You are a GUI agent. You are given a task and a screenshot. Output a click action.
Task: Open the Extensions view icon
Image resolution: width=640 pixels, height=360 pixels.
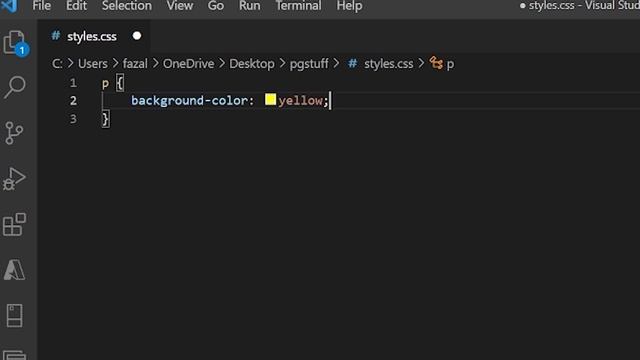coord(14,224)
